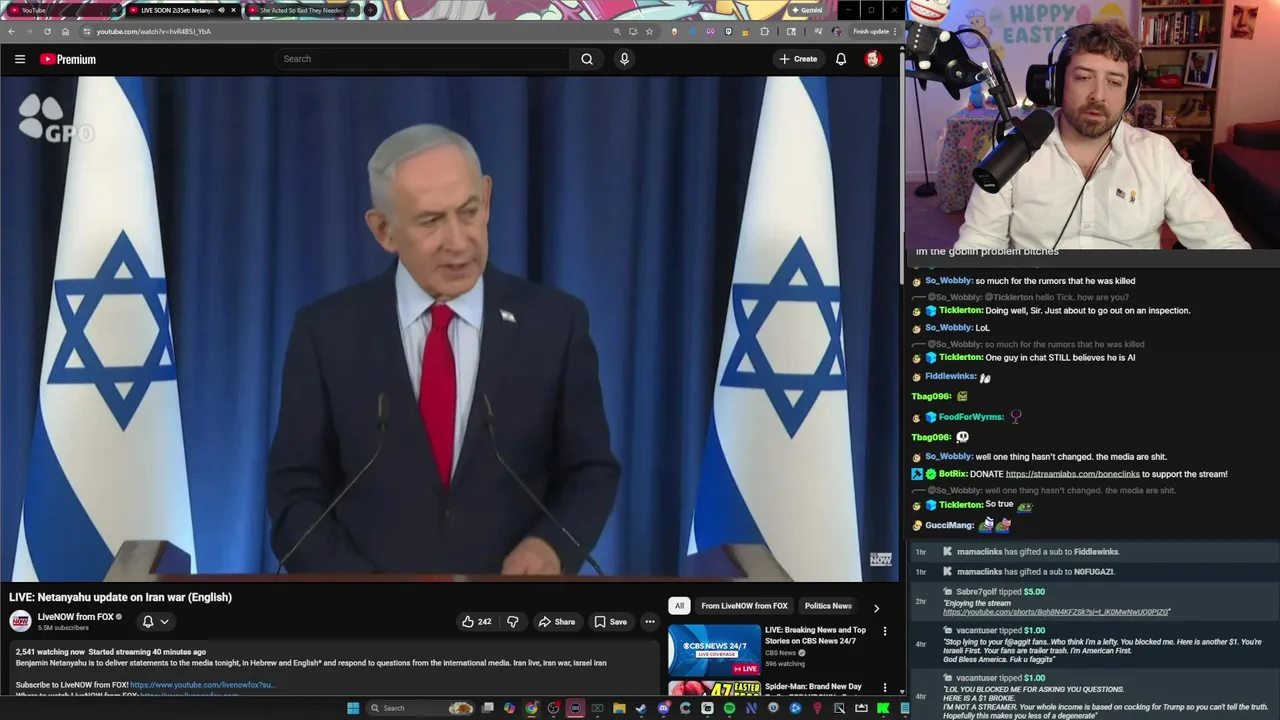Select the 'Politics News' chip
The image size is (1280, 720).
[828, 606]
